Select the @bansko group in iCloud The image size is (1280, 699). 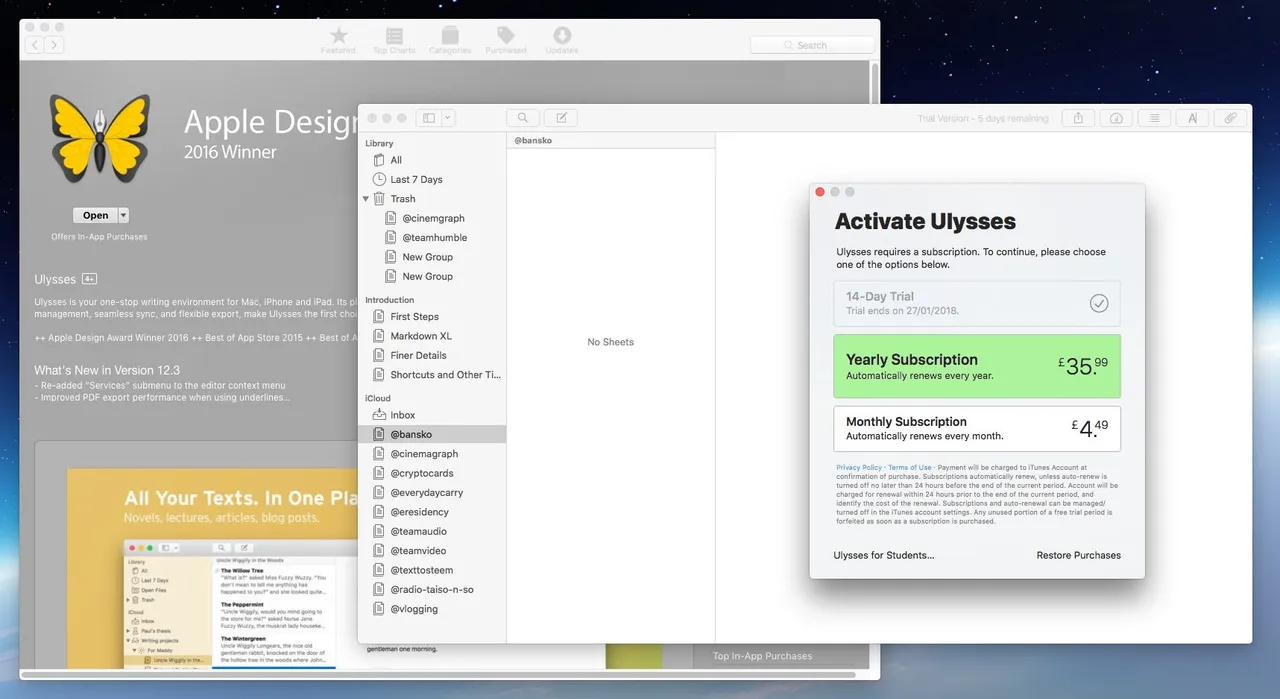pyautogui.click(x=432, y=434)
